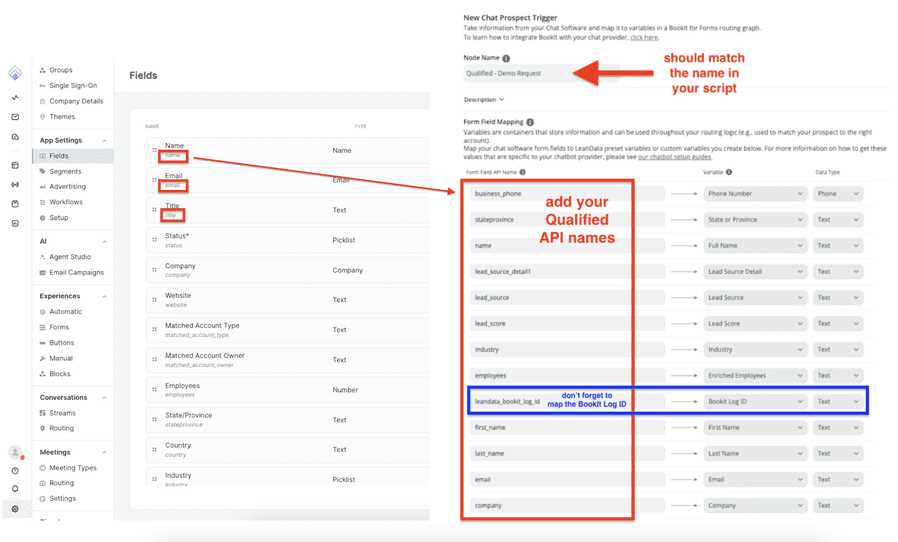
Task: Grab the drag handle on the Company field row
Action: pos(154,270)
